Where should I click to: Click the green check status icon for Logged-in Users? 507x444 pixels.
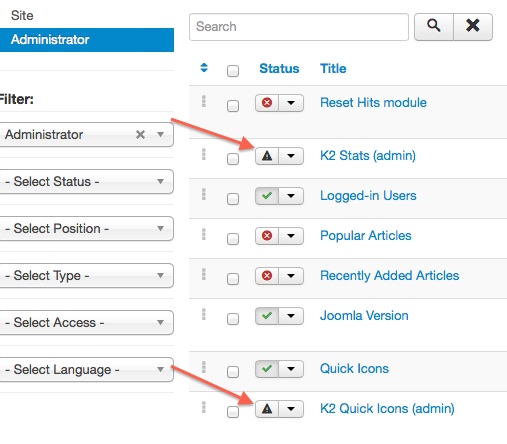pos(267,196)
